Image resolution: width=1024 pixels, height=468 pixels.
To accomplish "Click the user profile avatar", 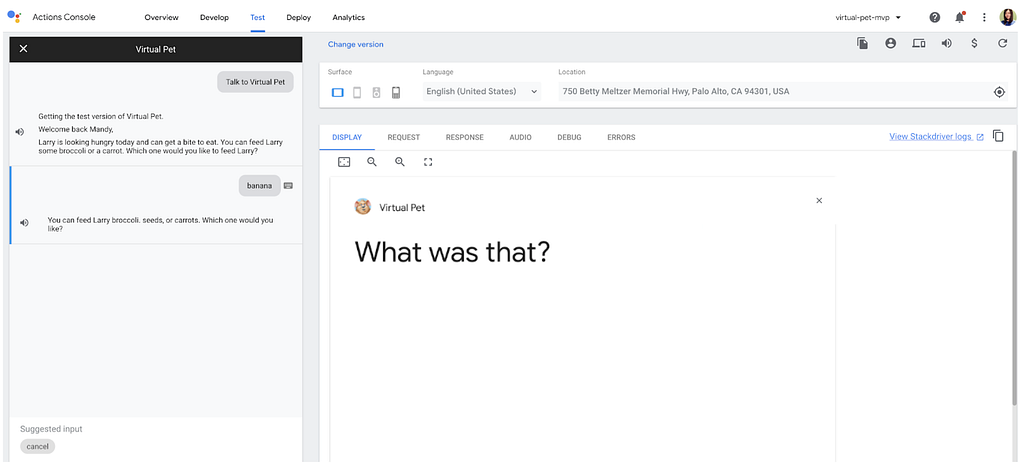I will (1008, 18).
